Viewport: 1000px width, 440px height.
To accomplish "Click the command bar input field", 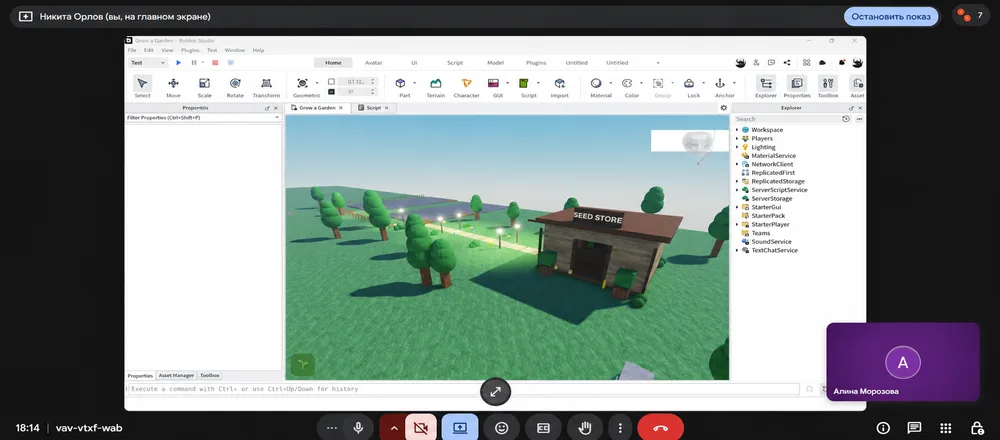I will tap(464, 389).
